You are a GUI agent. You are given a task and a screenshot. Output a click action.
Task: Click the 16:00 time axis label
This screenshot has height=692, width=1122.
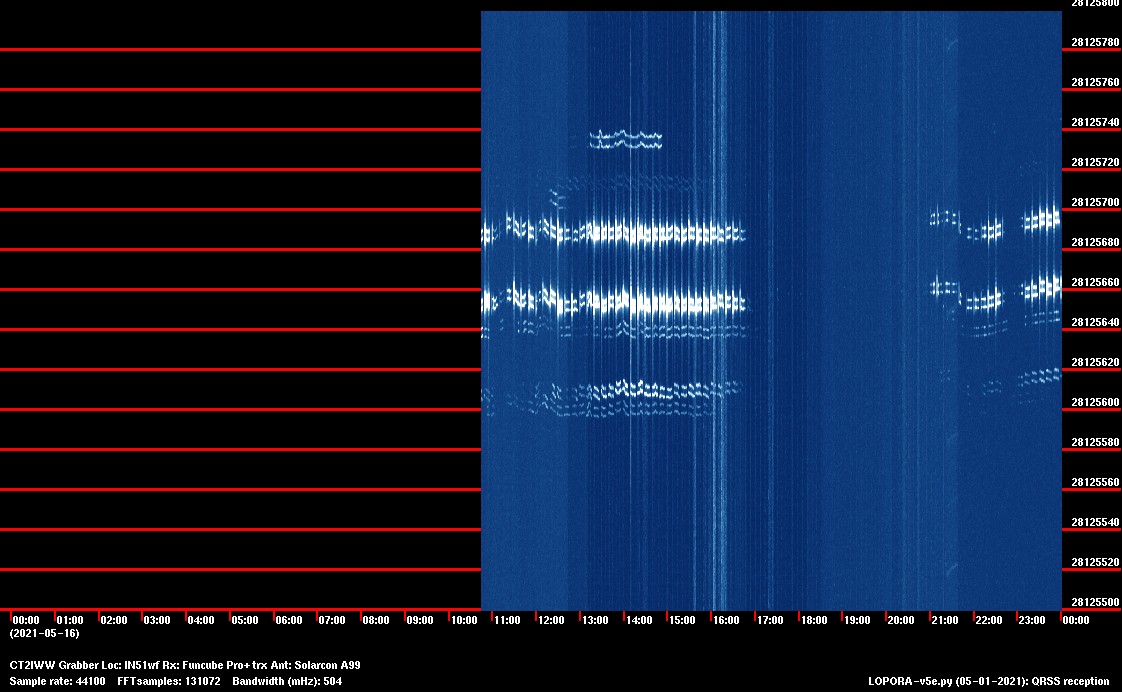point(726,620)
